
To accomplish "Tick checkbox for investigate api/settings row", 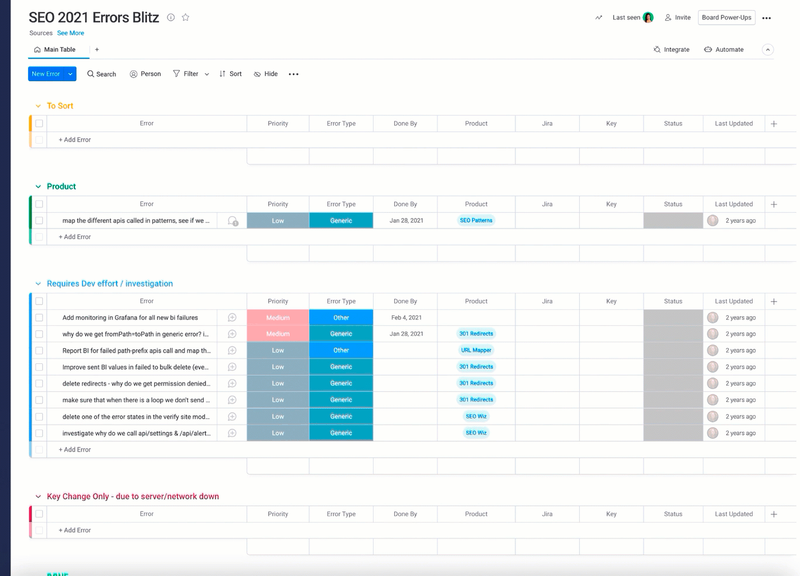I will point(39,433).
